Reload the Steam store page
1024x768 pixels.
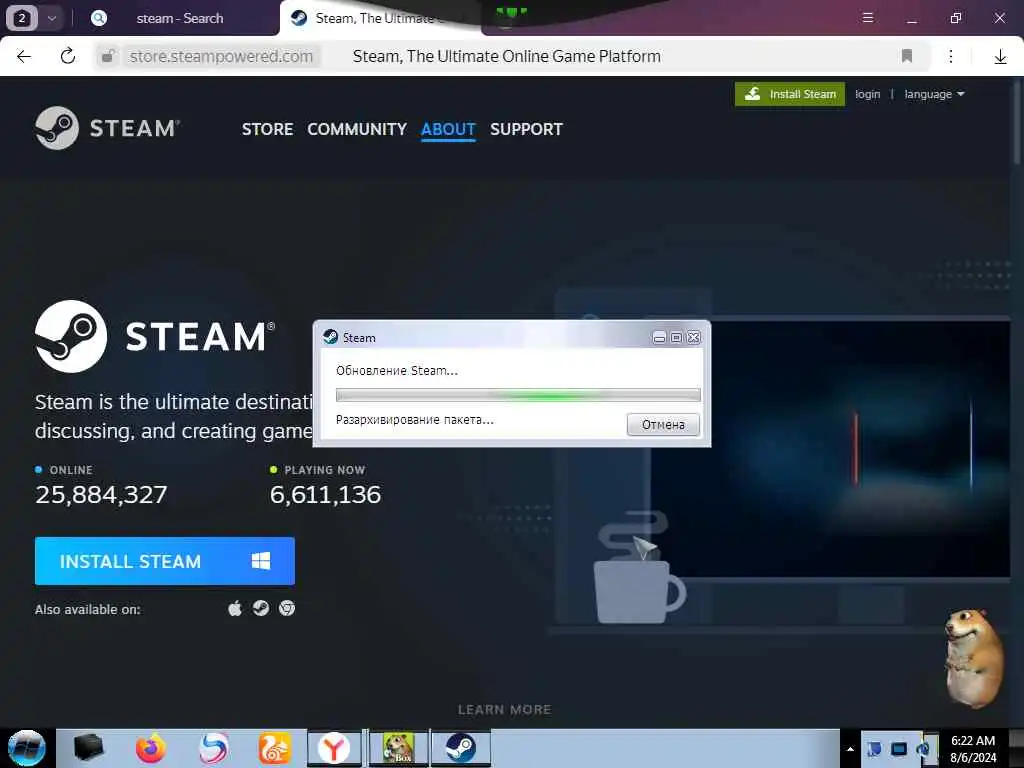pos(67,57)
